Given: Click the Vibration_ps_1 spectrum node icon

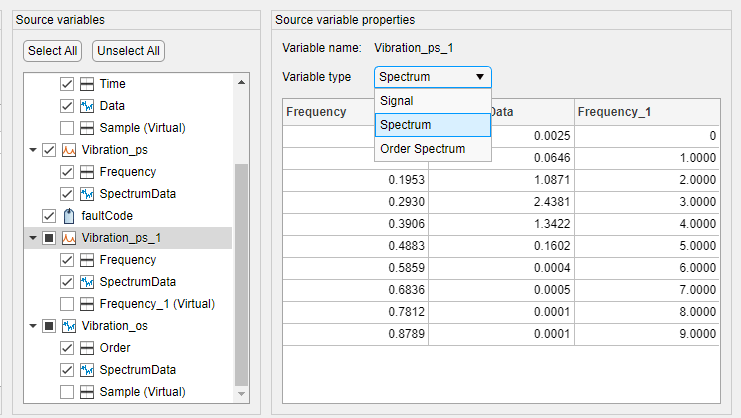Looking at the screenshot, I should point(69,238).
